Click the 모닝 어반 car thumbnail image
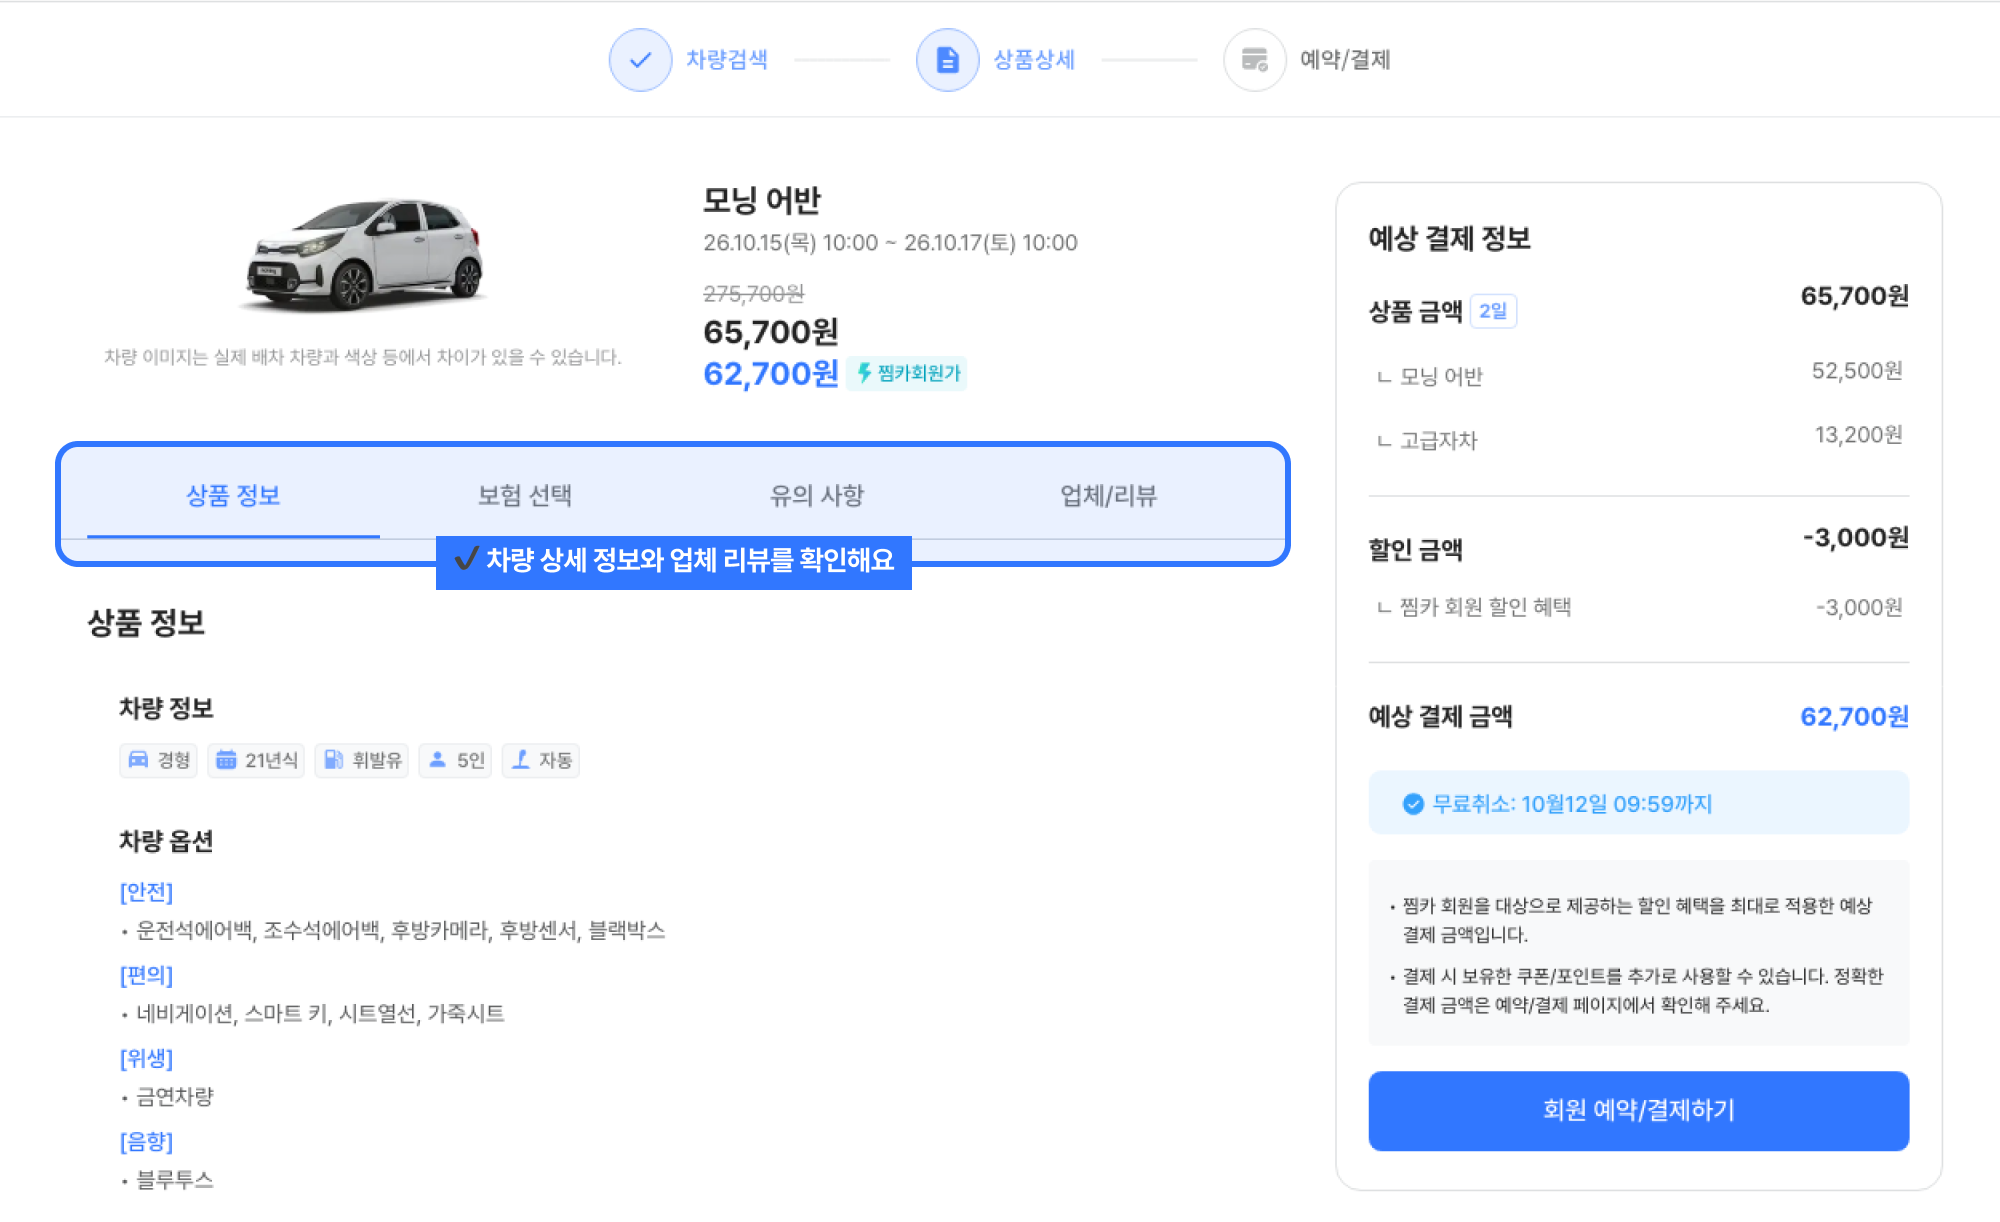This screenshot has width=2000, height=1222. (x=364, y=252)
